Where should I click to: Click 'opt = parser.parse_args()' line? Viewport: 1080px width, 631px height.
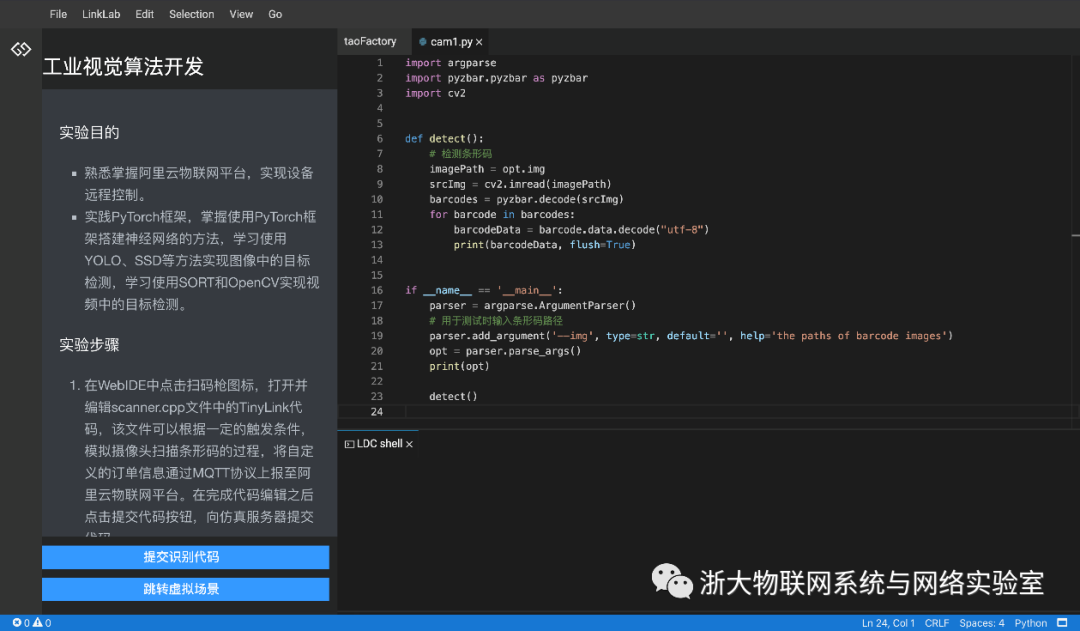coord(505,351)
